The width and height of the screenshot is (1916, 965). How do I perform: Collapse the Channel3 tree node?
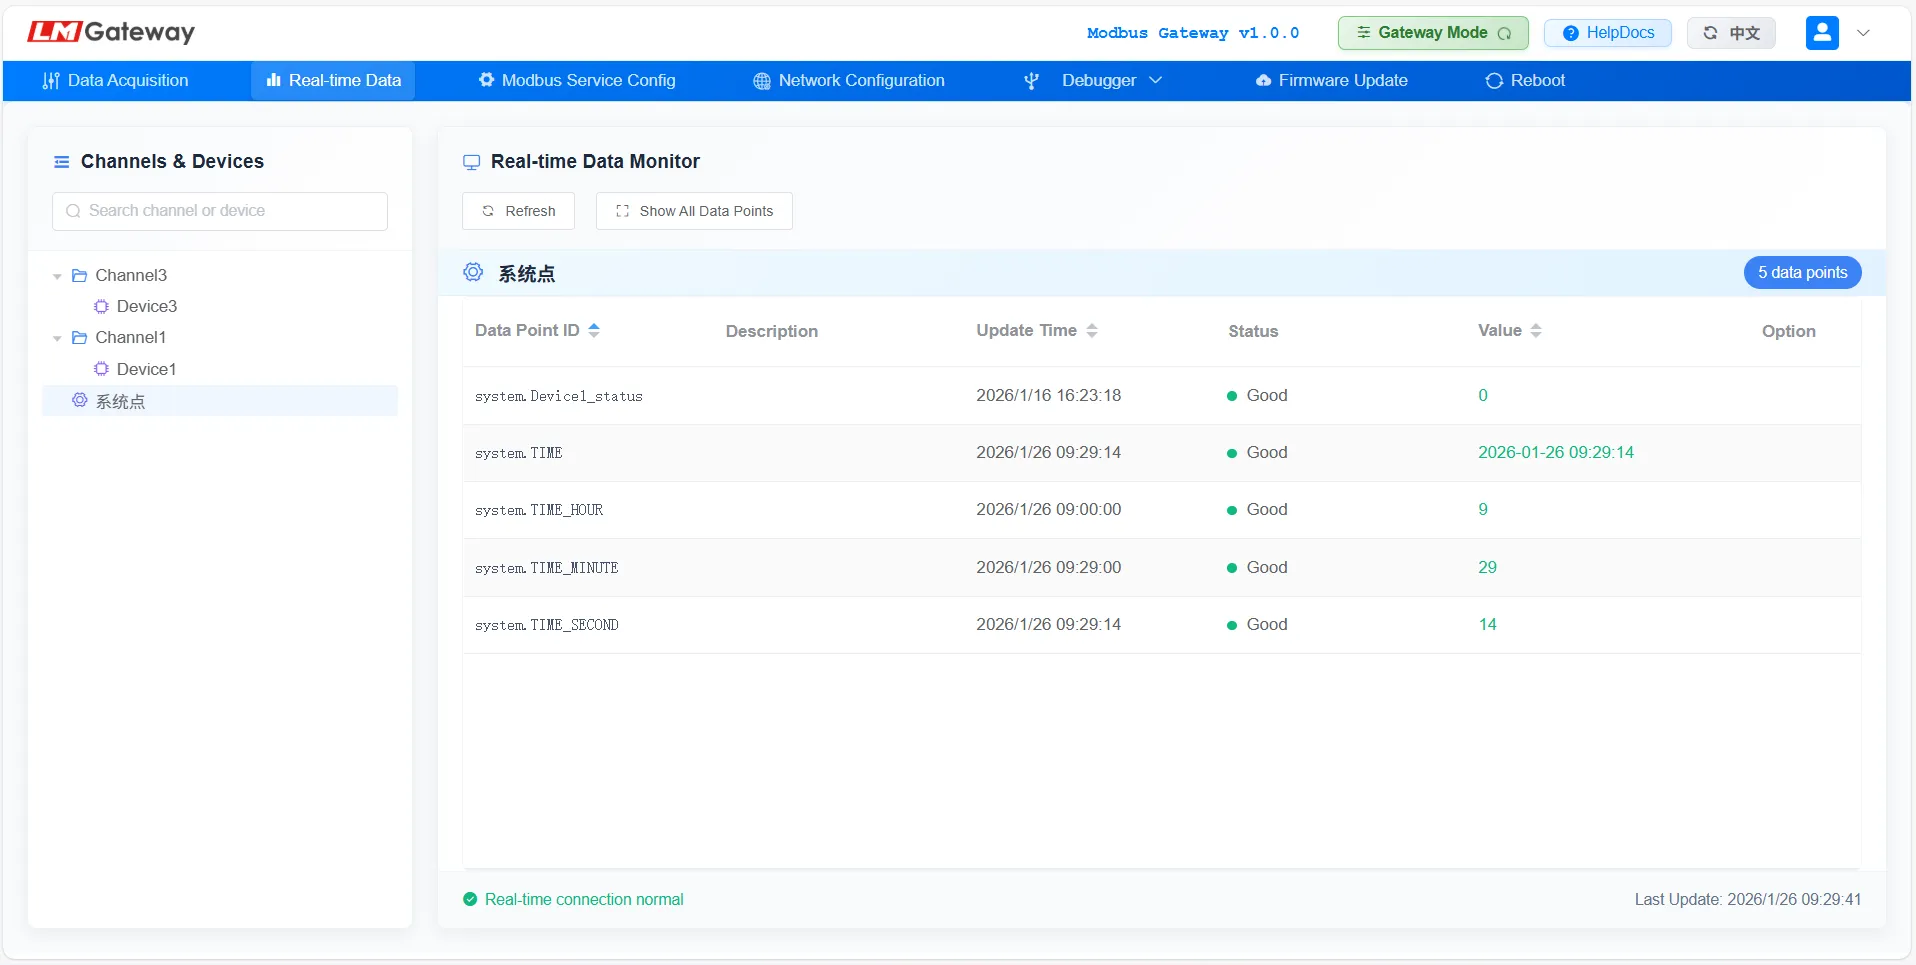coord(57,276)
